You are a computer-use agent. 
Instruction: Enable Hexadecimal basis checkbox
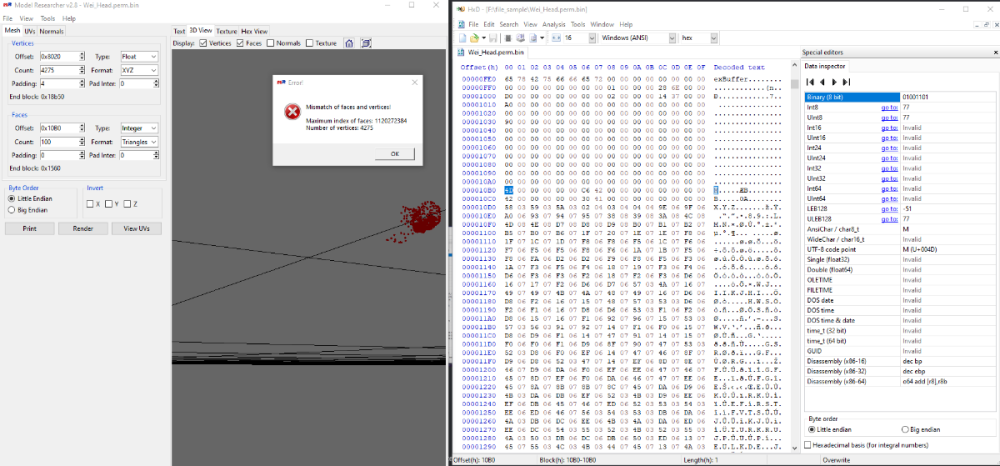point(809,445)
